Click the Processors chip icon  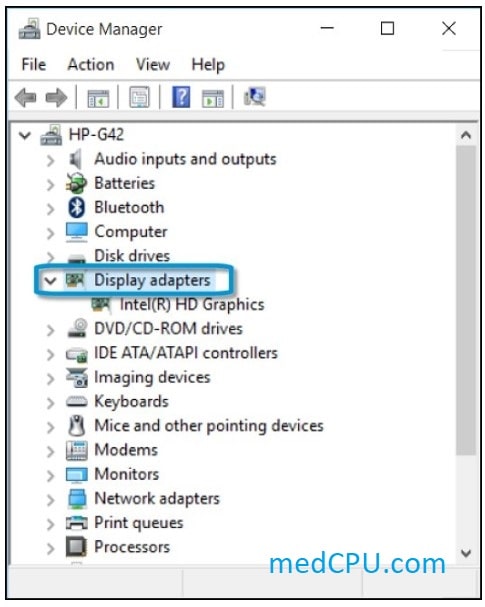coord(76,547)
